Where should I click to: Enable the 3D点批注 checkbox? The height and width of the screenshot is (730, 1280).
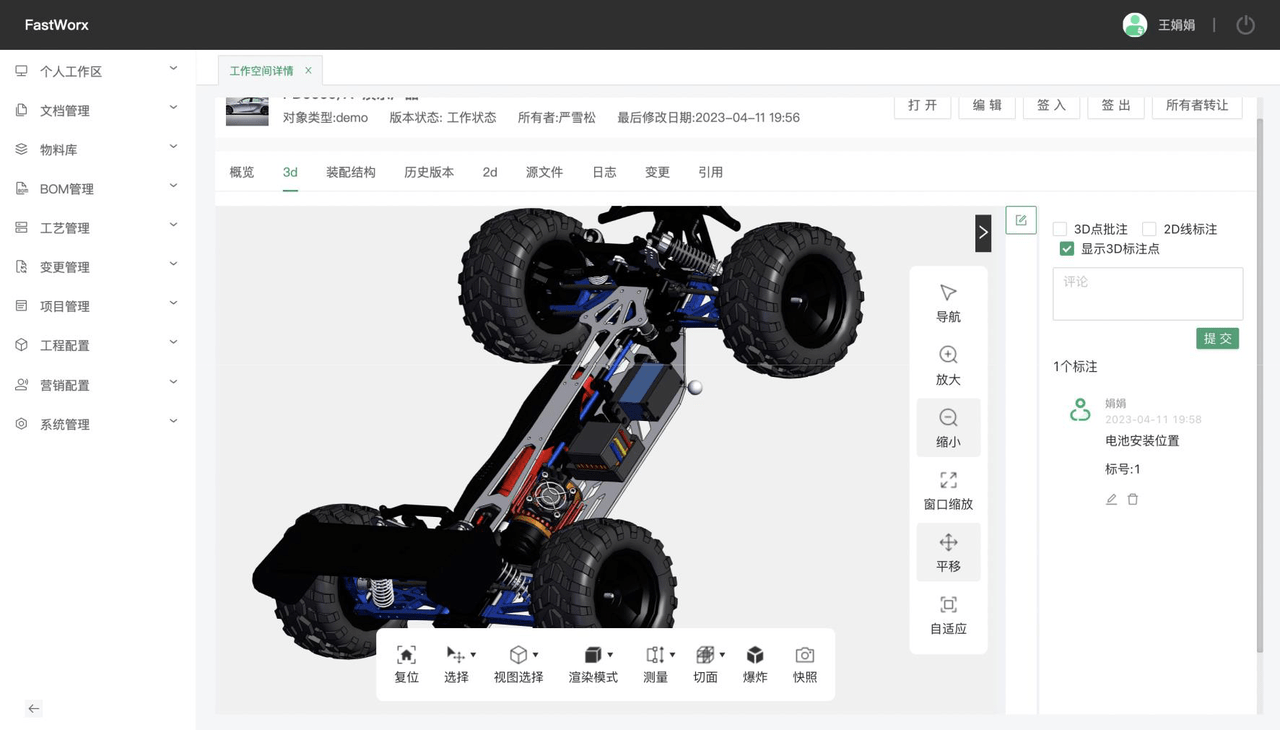pos(1060,228)
